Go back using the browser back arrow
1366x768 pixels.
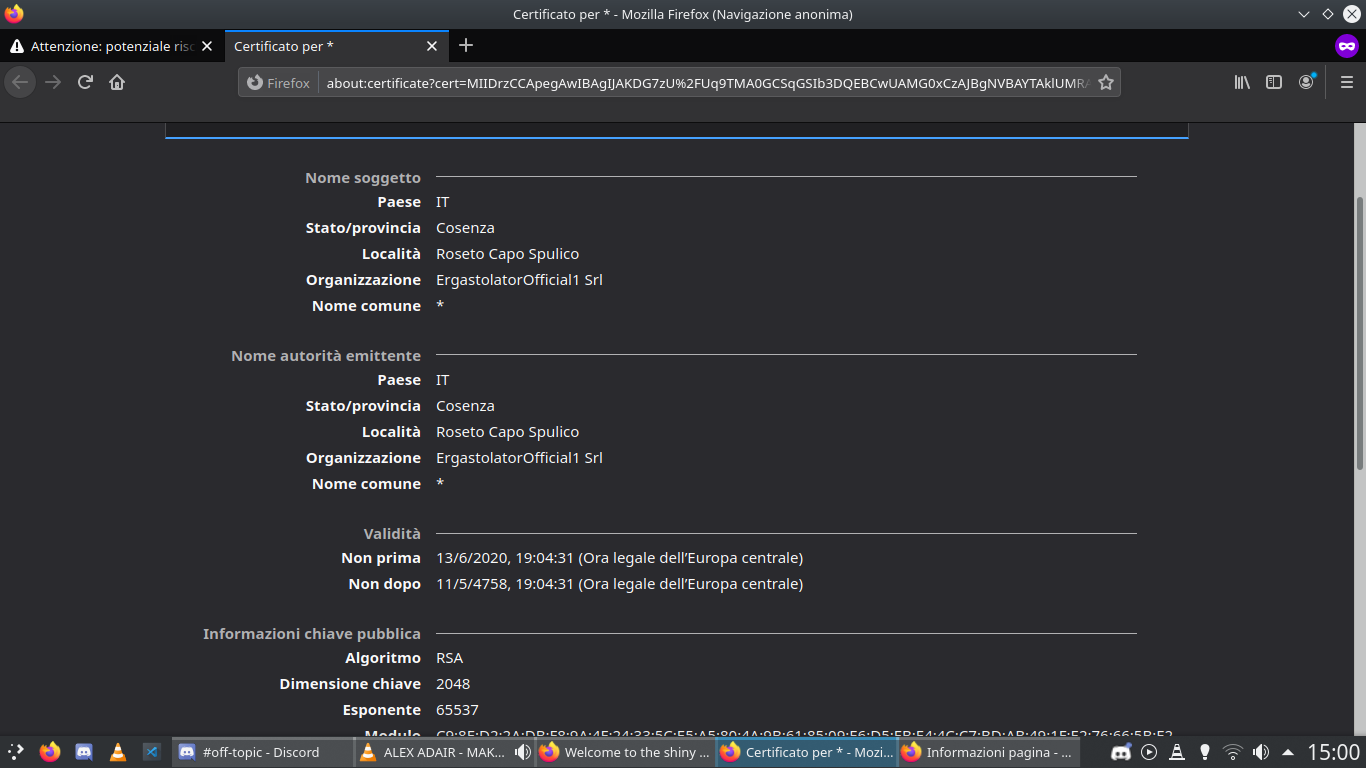[x=20, y=82]
